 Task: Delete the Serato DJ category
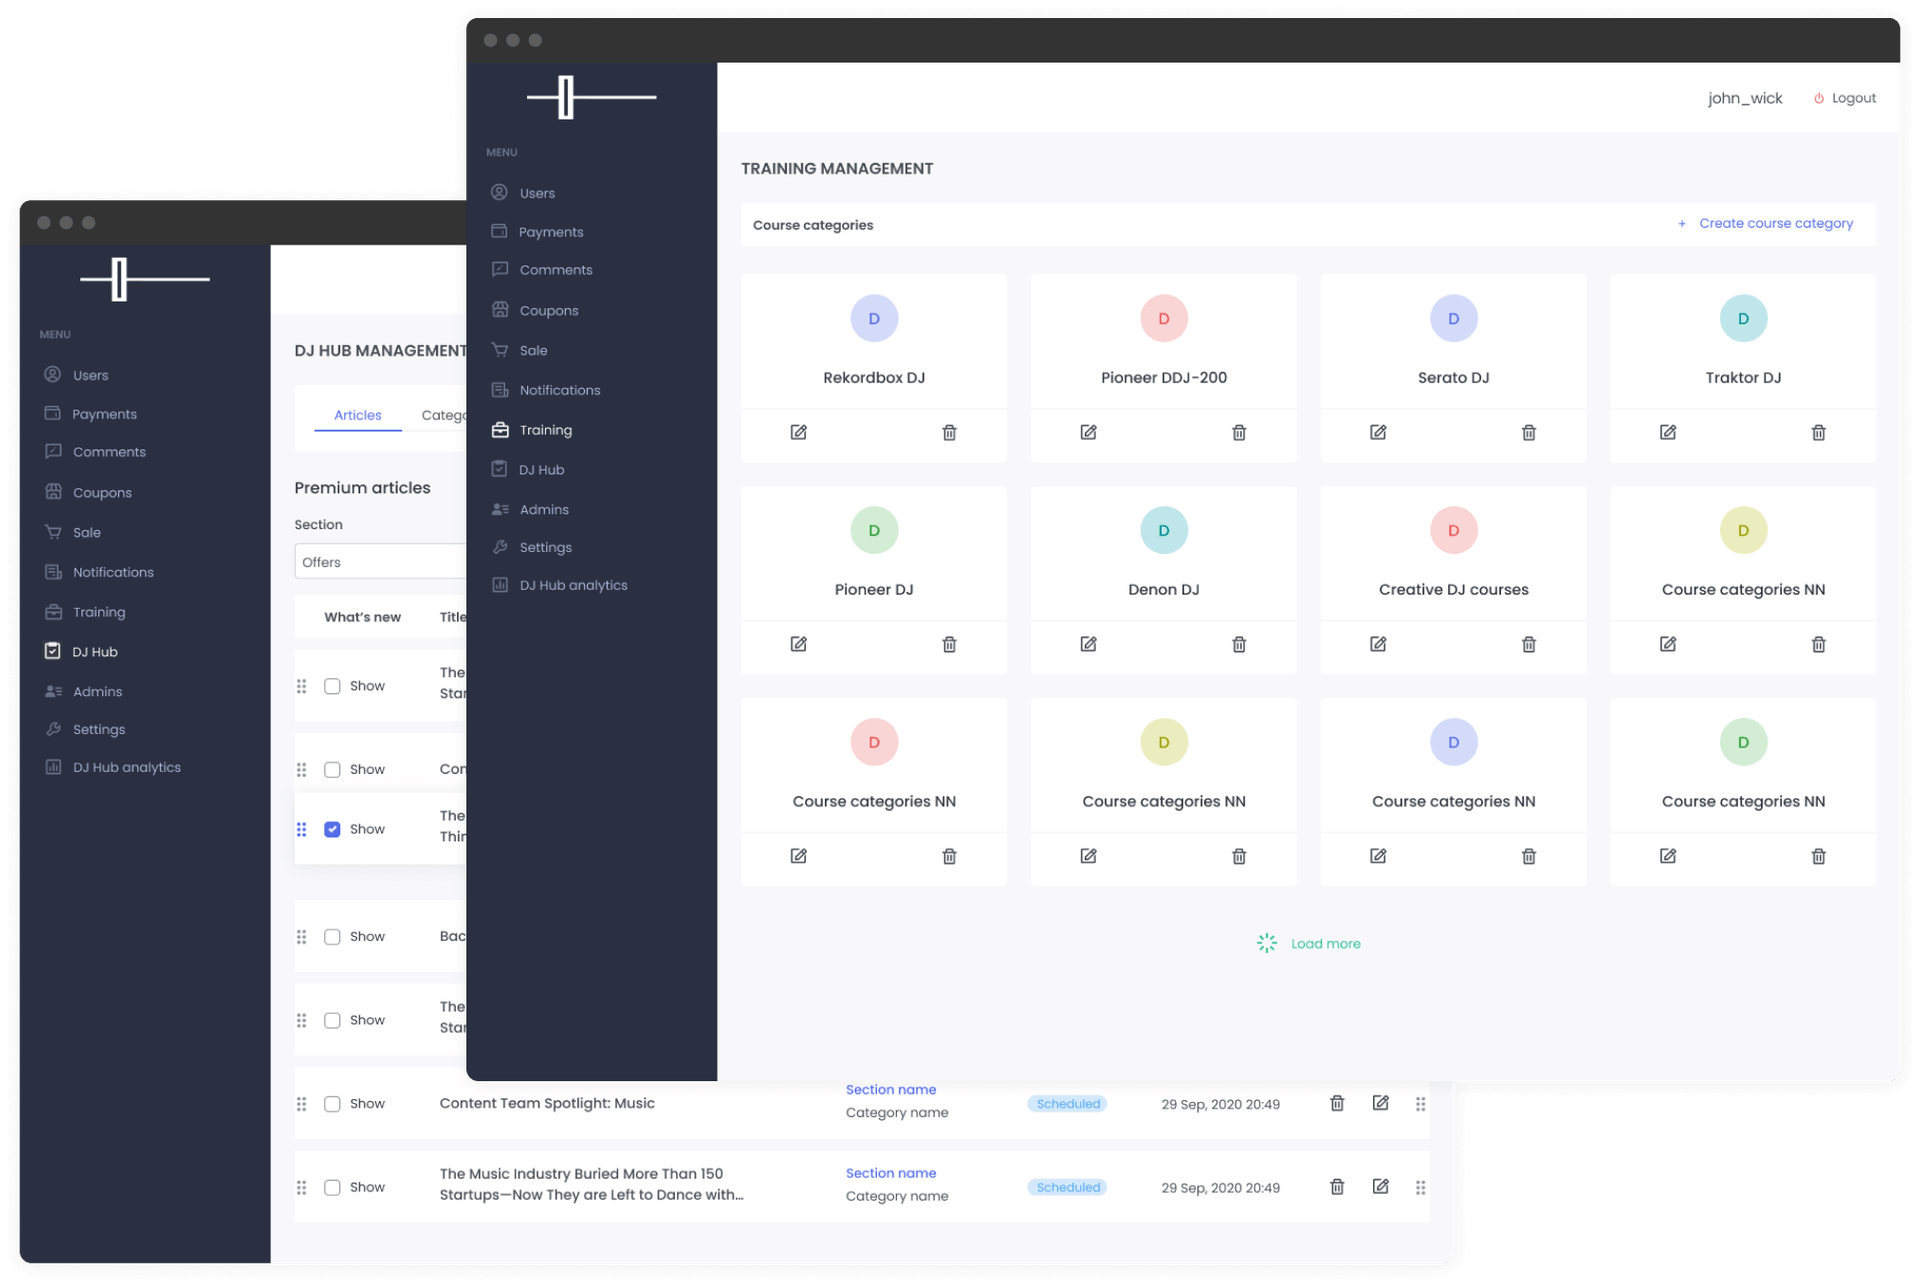pos(1529,432)
